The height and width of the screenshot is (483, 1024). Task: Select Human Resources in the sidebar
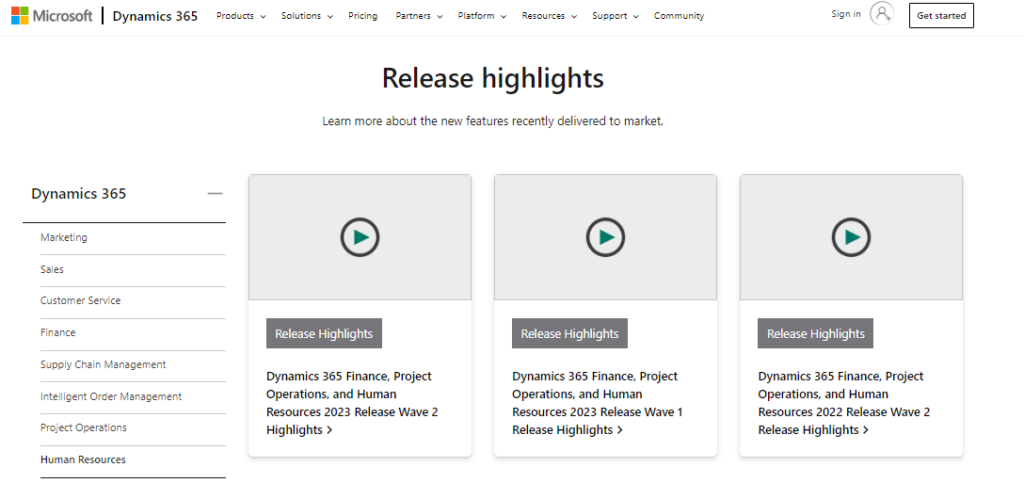click(x=83, y=460)
